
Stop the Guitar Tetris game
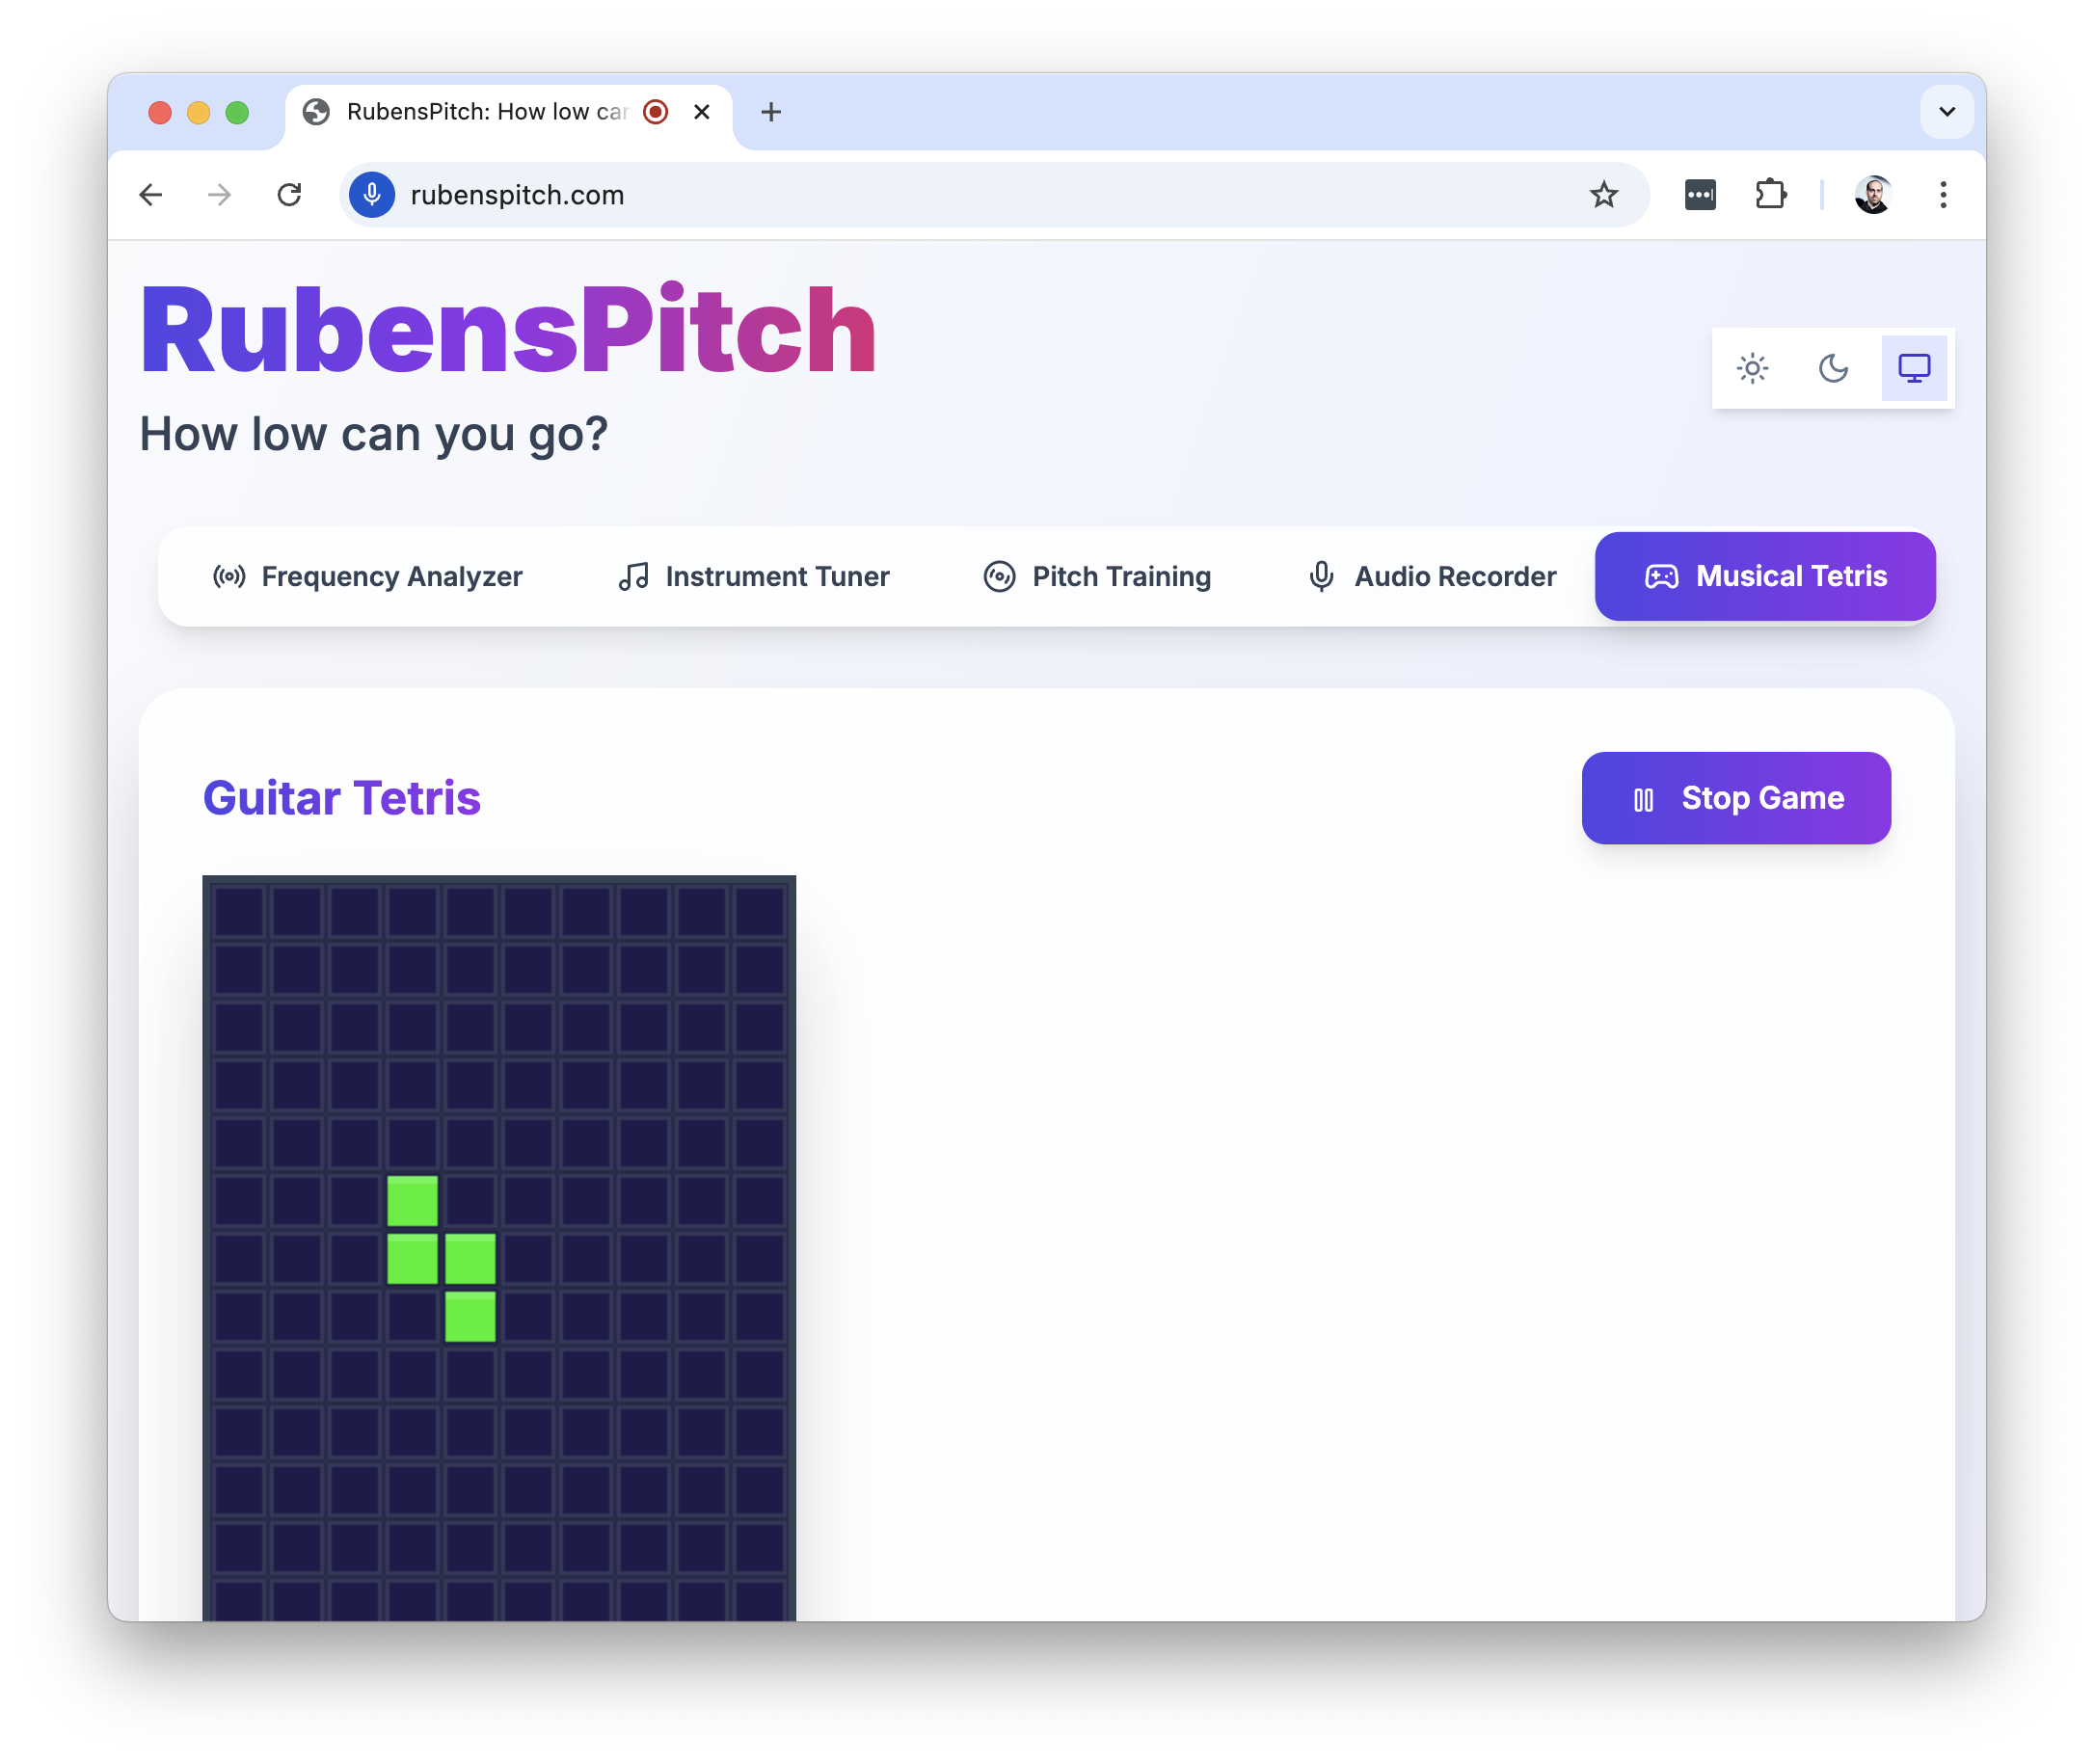tap(1736, 798)
